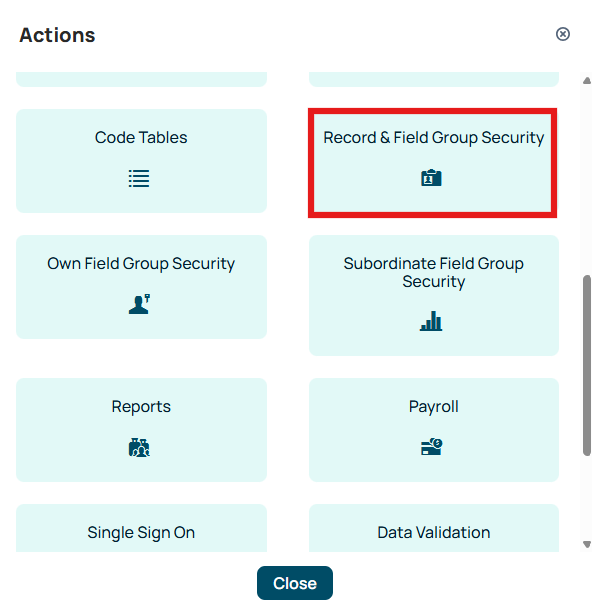The height and width of the screenshot is (610, 592).
Task: Dismiss dialog with the circled X icon
Action: click(x=562, y=34)
